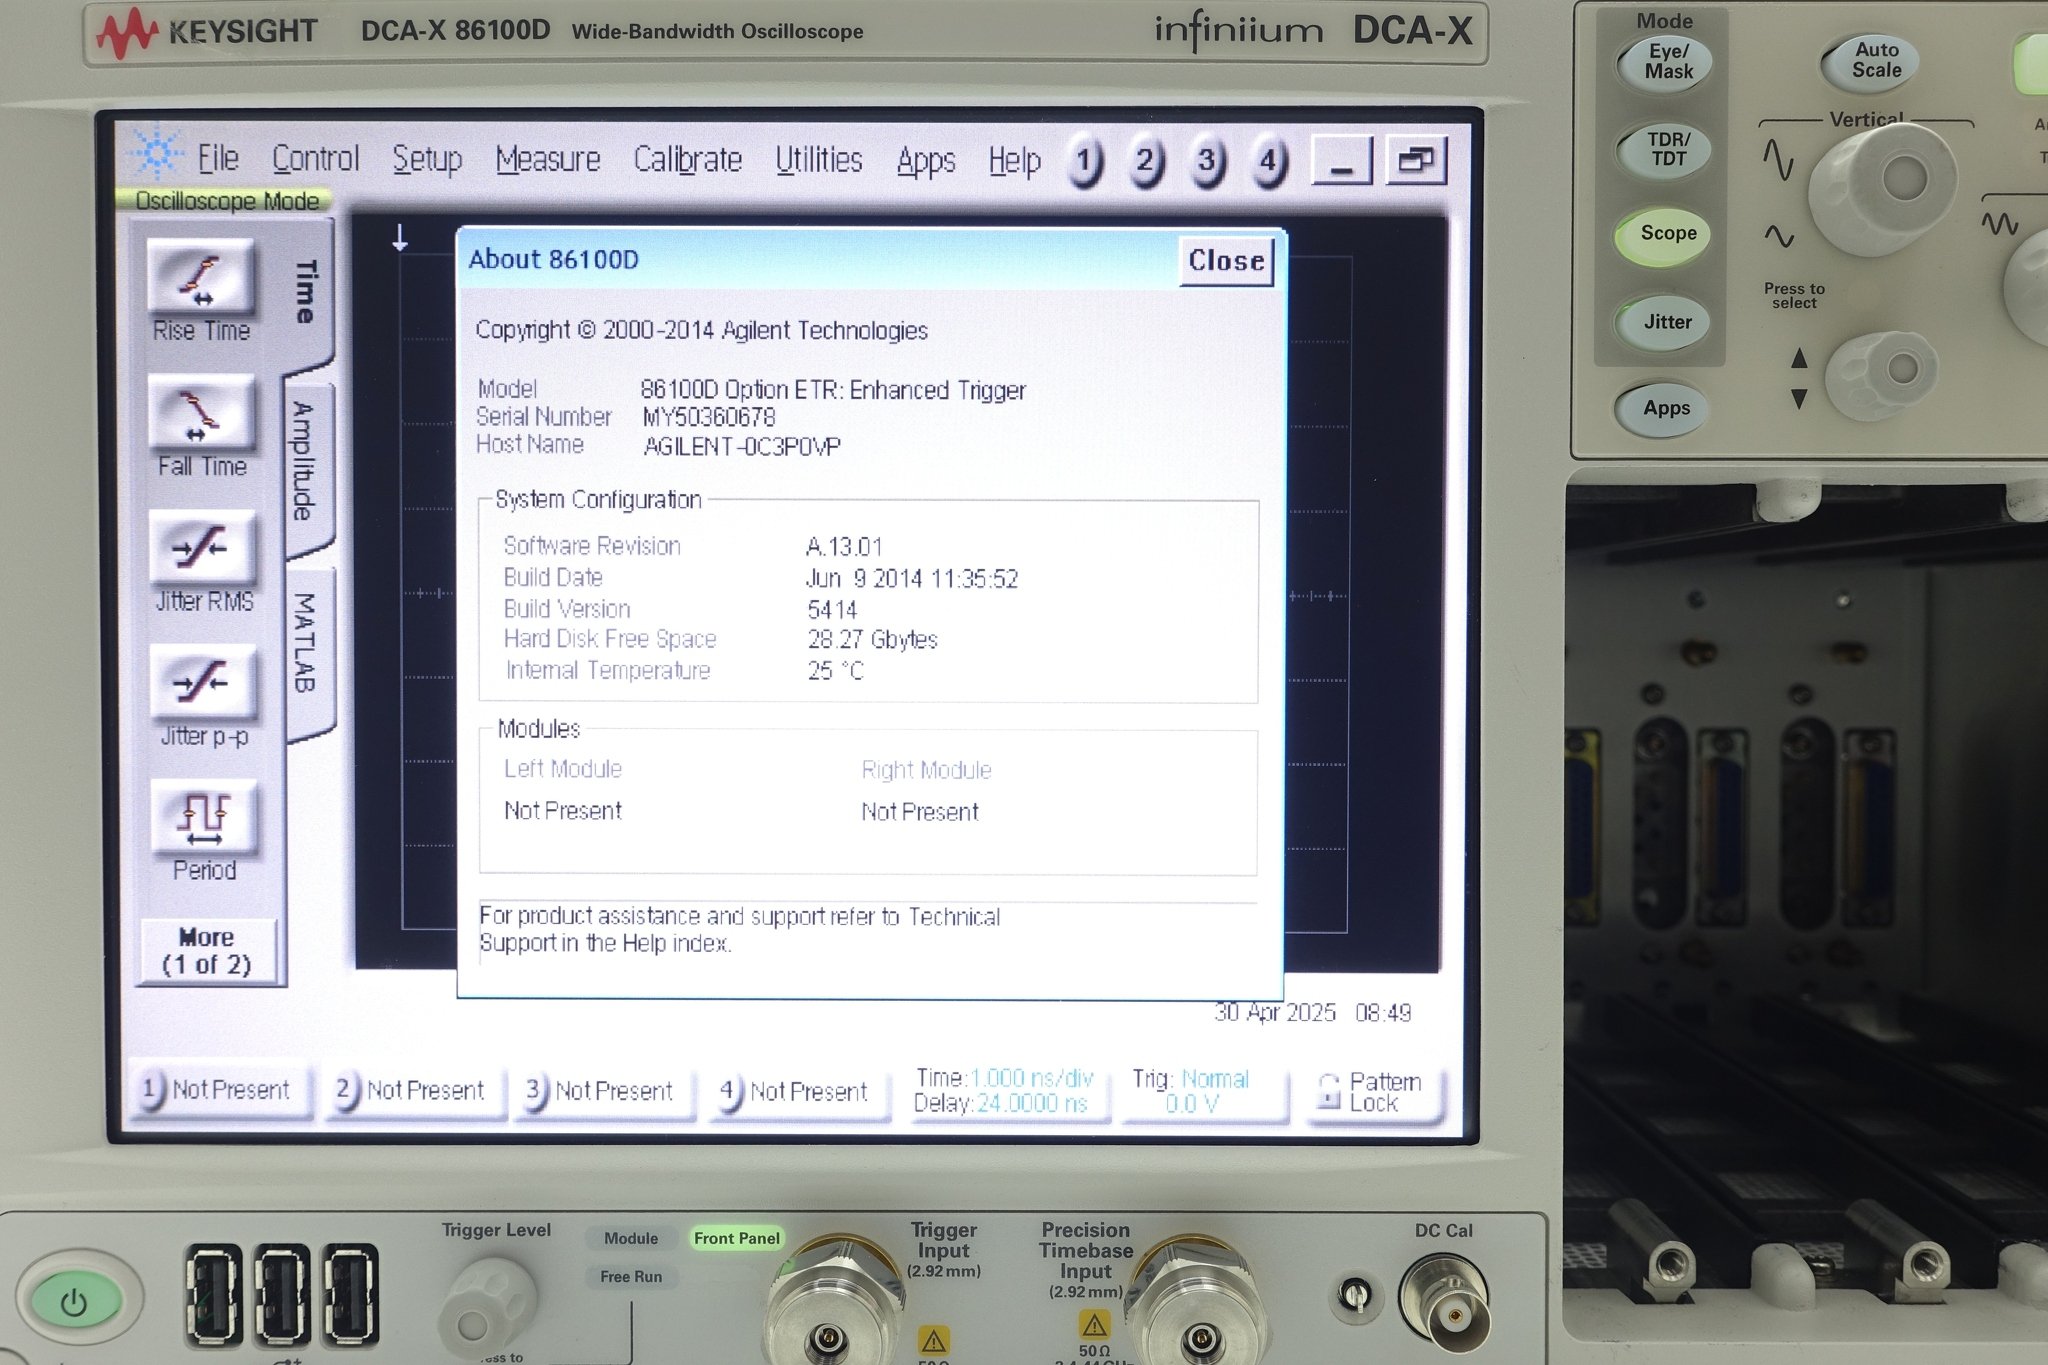Viewport: 2048px width, 1365px height.
Task: Select the TDR/TDT mode button
Action: click(x=1667, y=150)
